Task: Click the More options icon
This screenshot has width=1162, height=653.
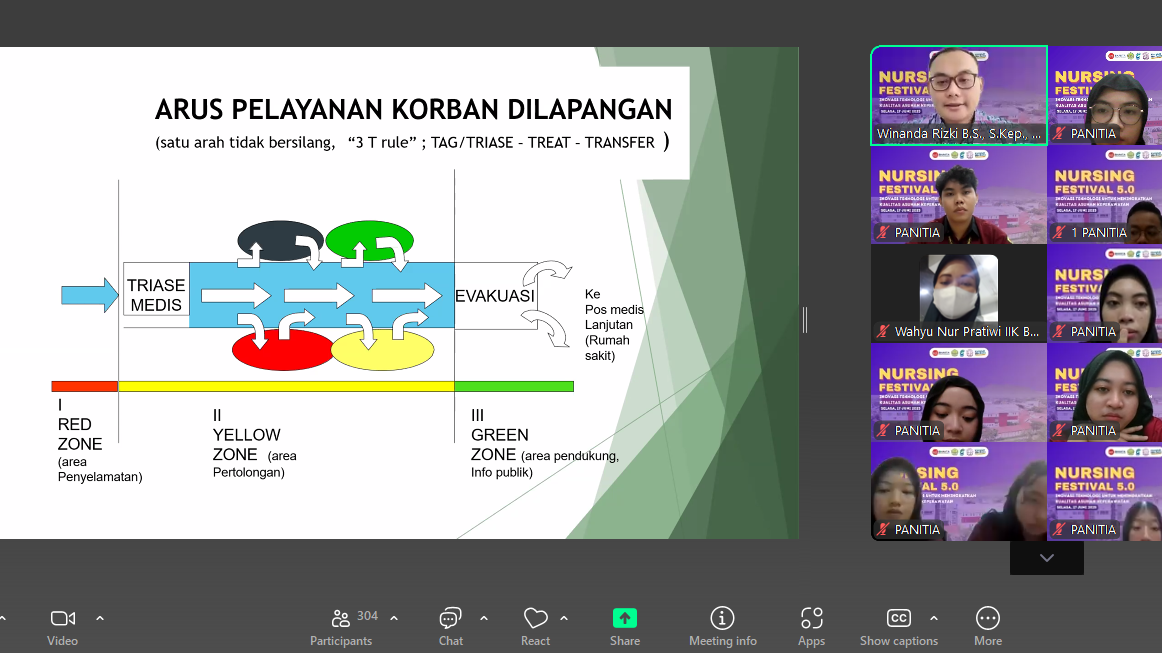Action: pos(987,627)
